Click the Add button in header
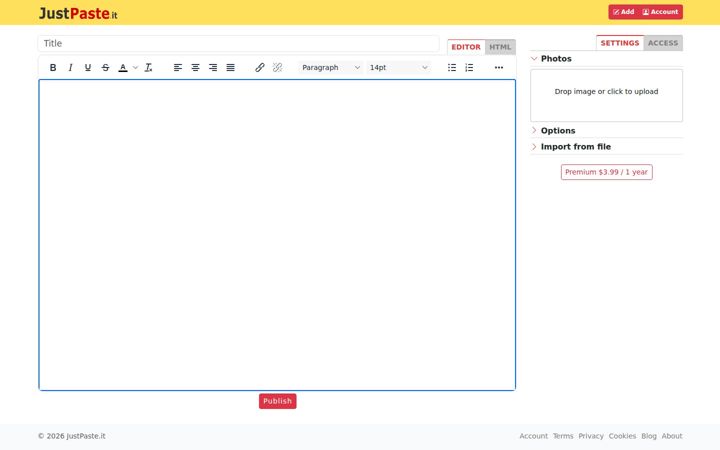This screenshot has width=720, height=450. pyautogui.click(x=623, y=12)
